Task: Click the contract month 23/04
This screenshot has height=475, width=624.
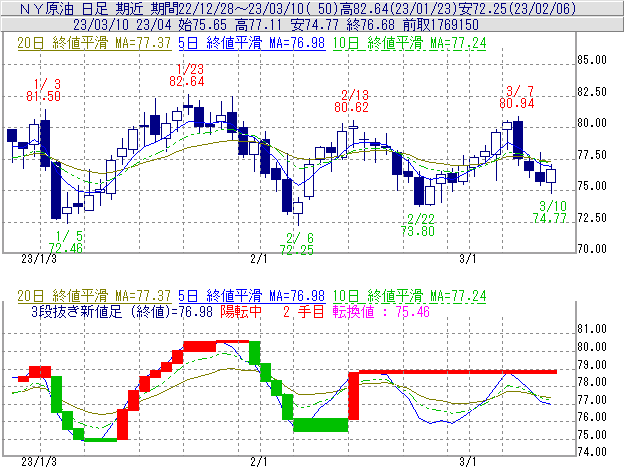Action: pyautogui.click(x=154, y=25)
